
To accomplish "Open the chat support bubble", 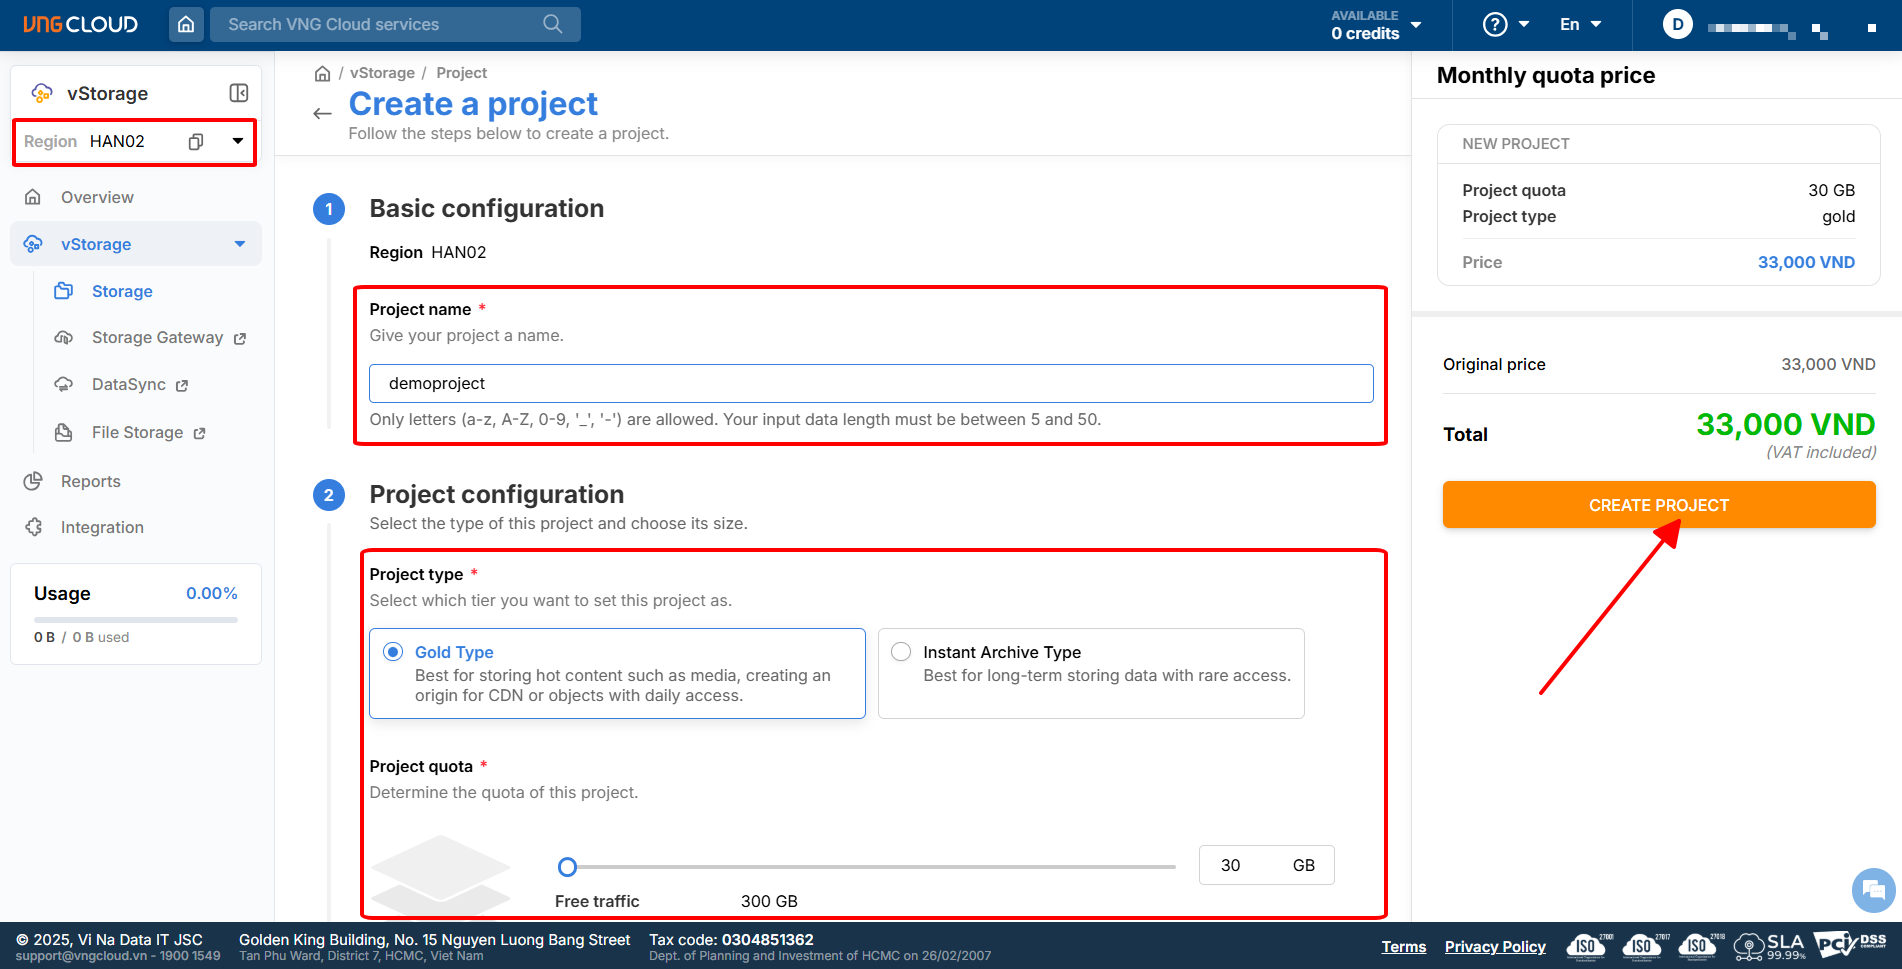I will (x=1873, y=889).
